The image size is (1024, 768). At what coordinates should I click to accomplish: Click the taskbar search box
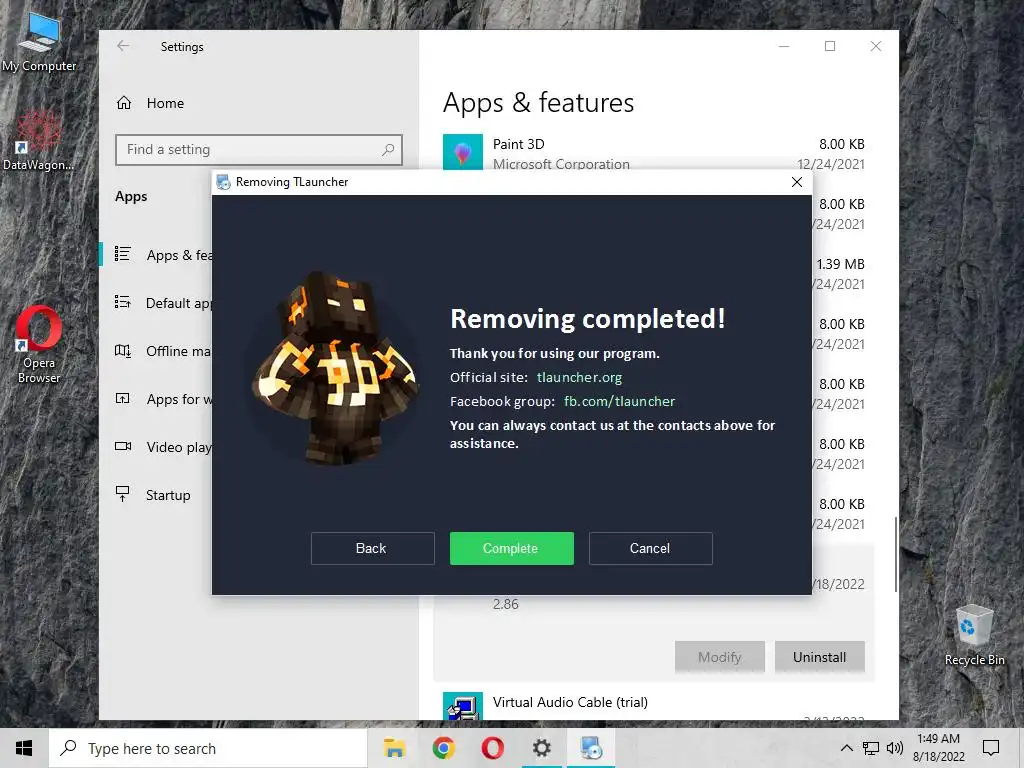click(x=208, y=748)
